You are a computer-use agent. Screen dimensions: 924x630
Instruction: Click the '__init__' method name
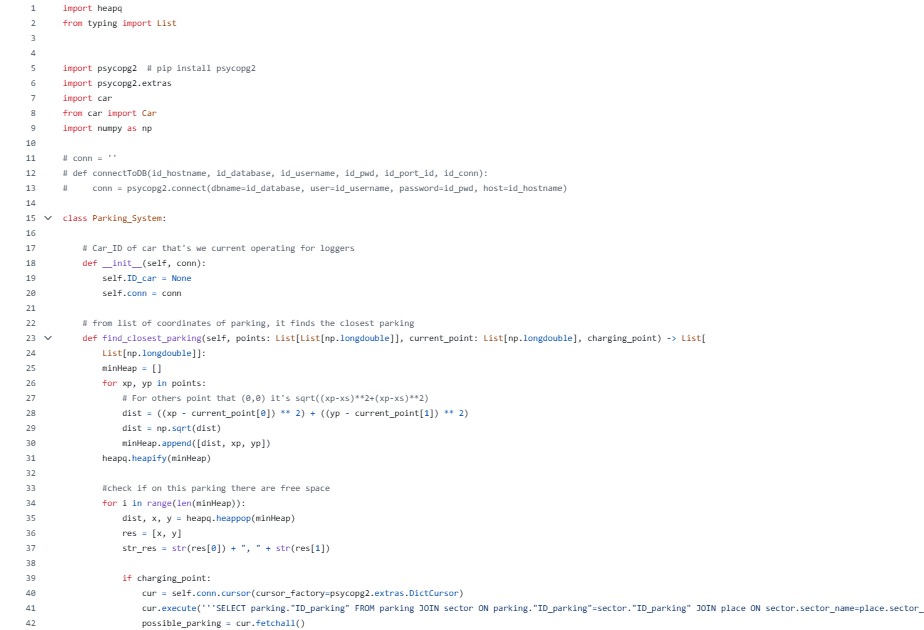pos(122,263)
